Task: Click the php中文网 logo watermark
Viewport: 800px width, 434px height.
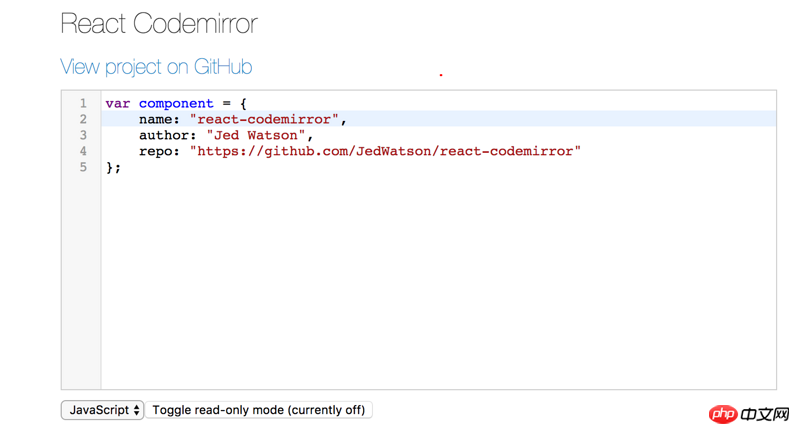Action: (x=748, y=414)
